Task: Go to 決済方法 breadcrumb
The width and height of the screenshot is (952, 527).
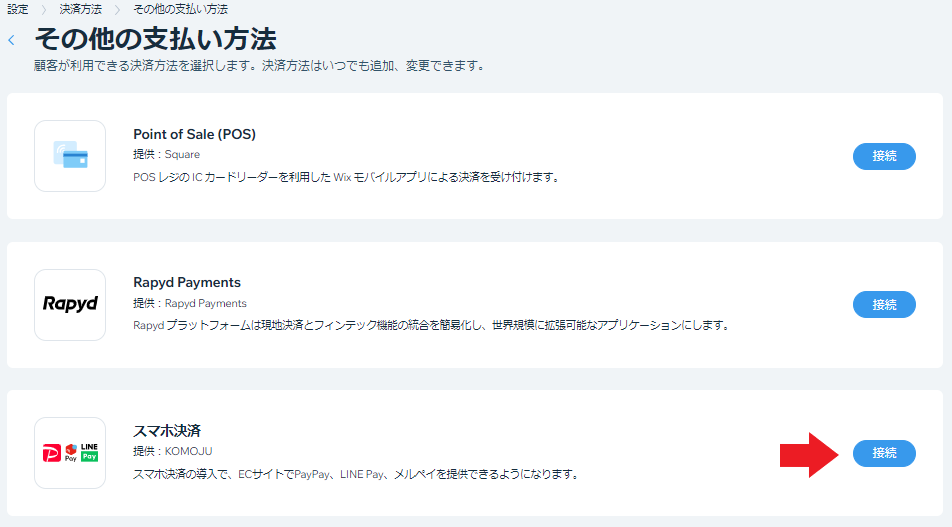Action: [80, 9]
